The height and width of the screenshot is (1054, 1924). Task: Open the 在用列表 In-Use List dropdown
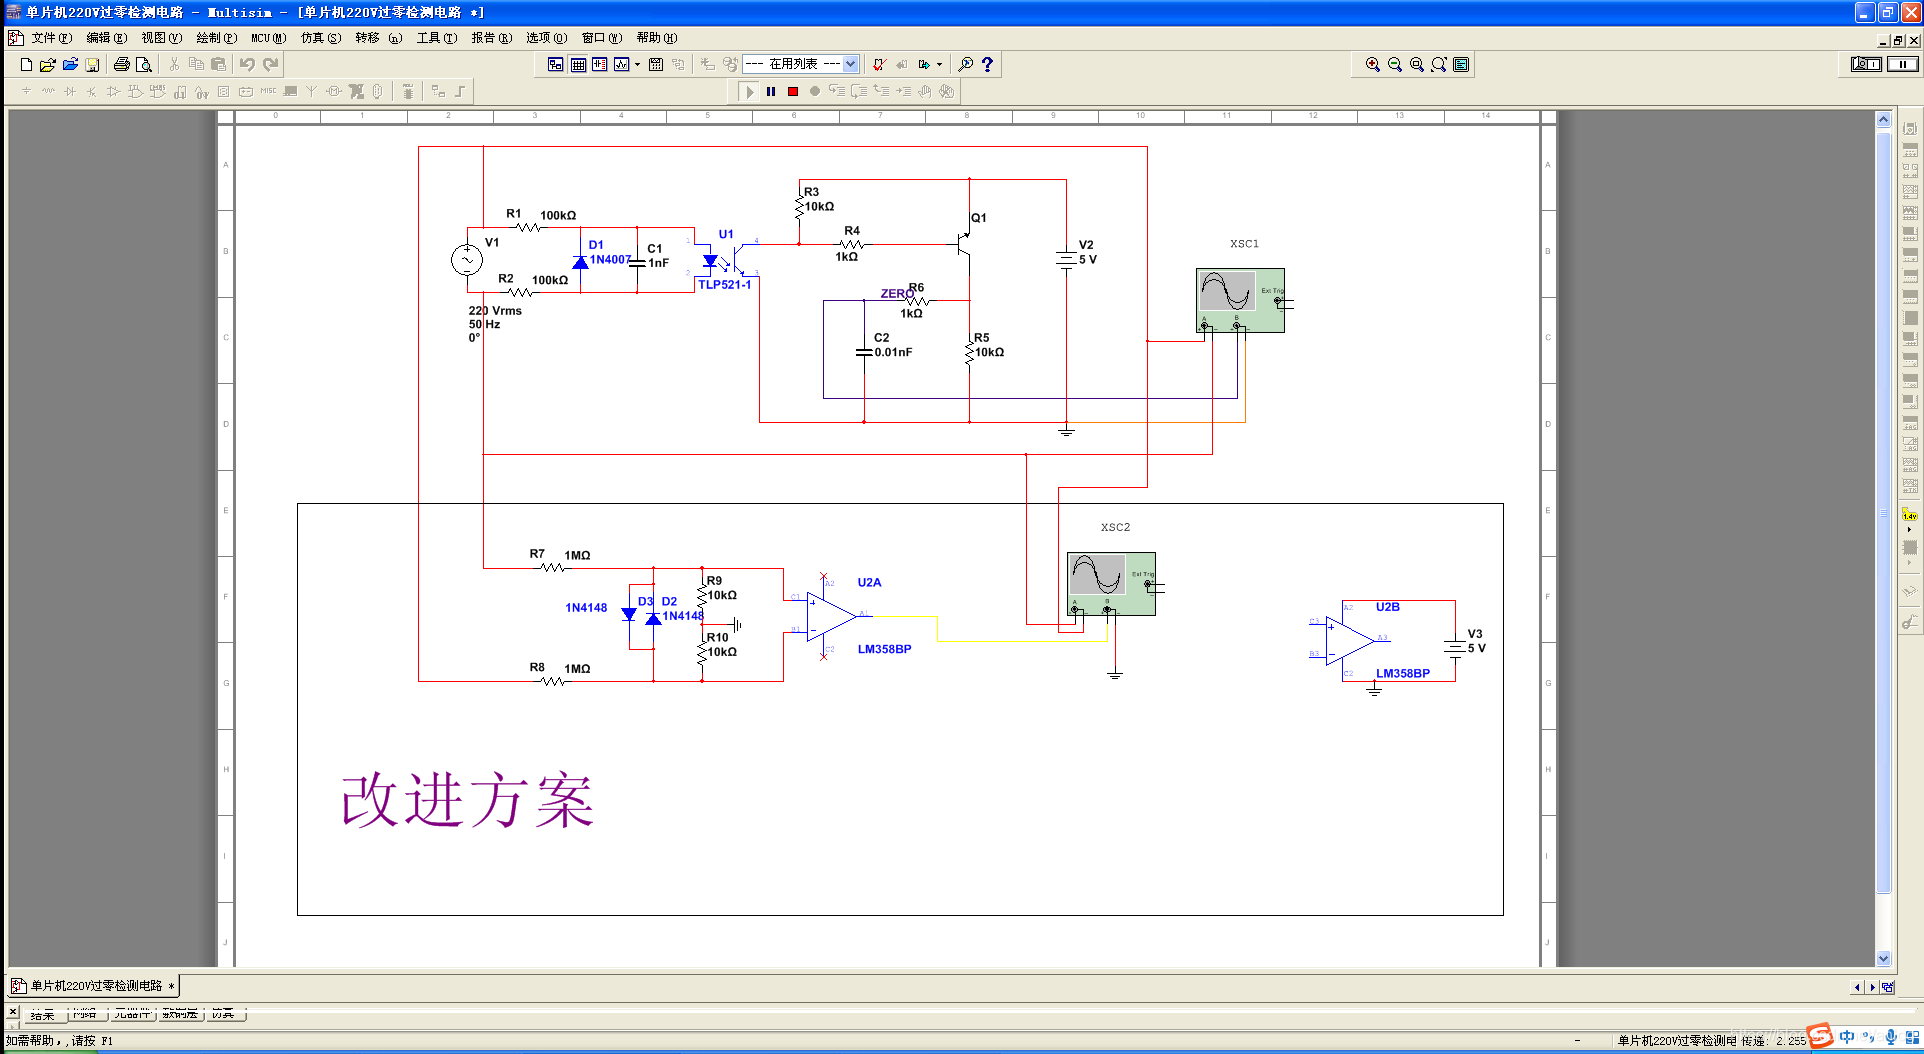tap(850, 63)
